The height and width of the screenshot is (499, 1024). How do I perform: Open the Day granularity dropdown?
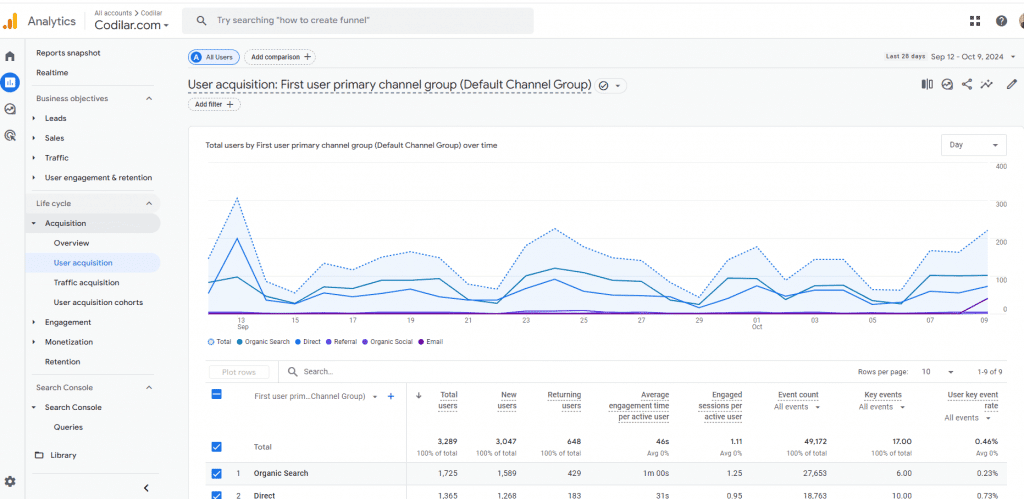[974, 145]
